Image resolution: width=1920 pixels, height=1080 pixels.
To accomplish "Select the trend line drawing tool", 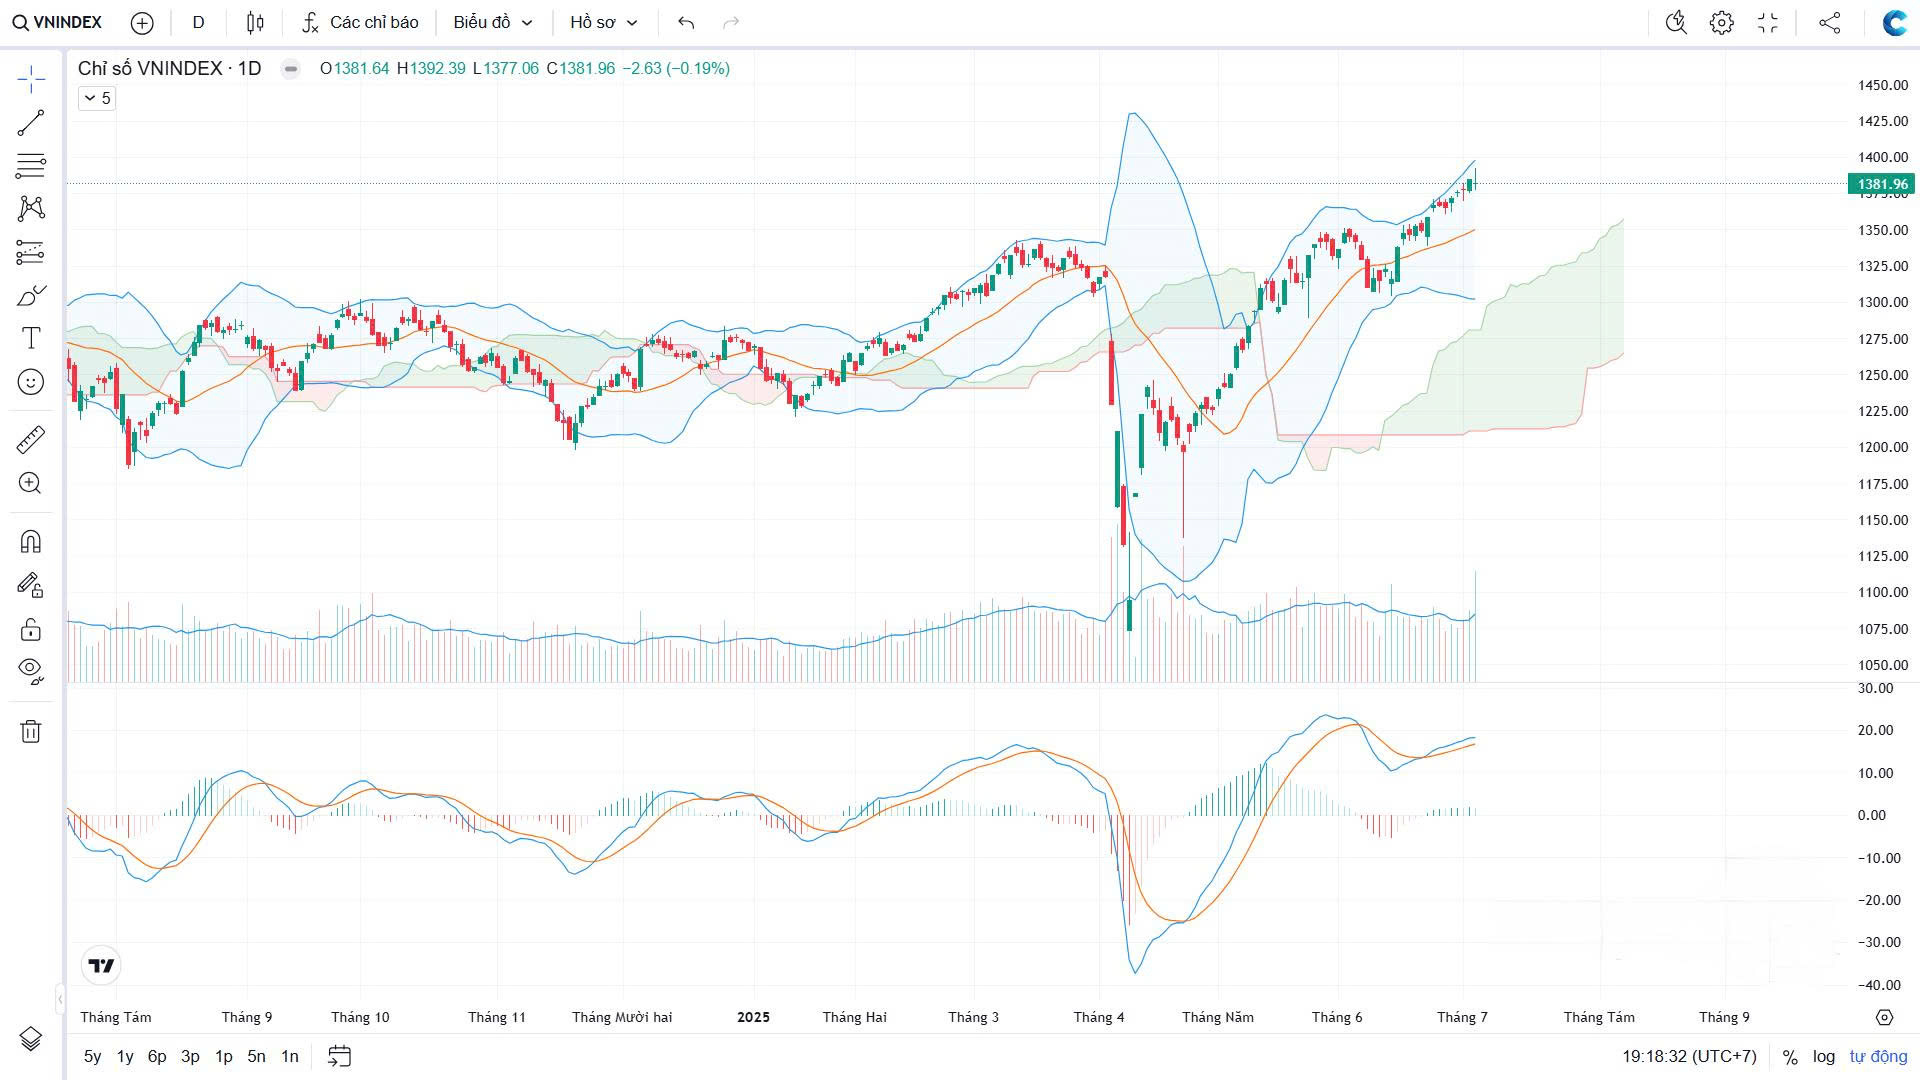I will point(31,122).
